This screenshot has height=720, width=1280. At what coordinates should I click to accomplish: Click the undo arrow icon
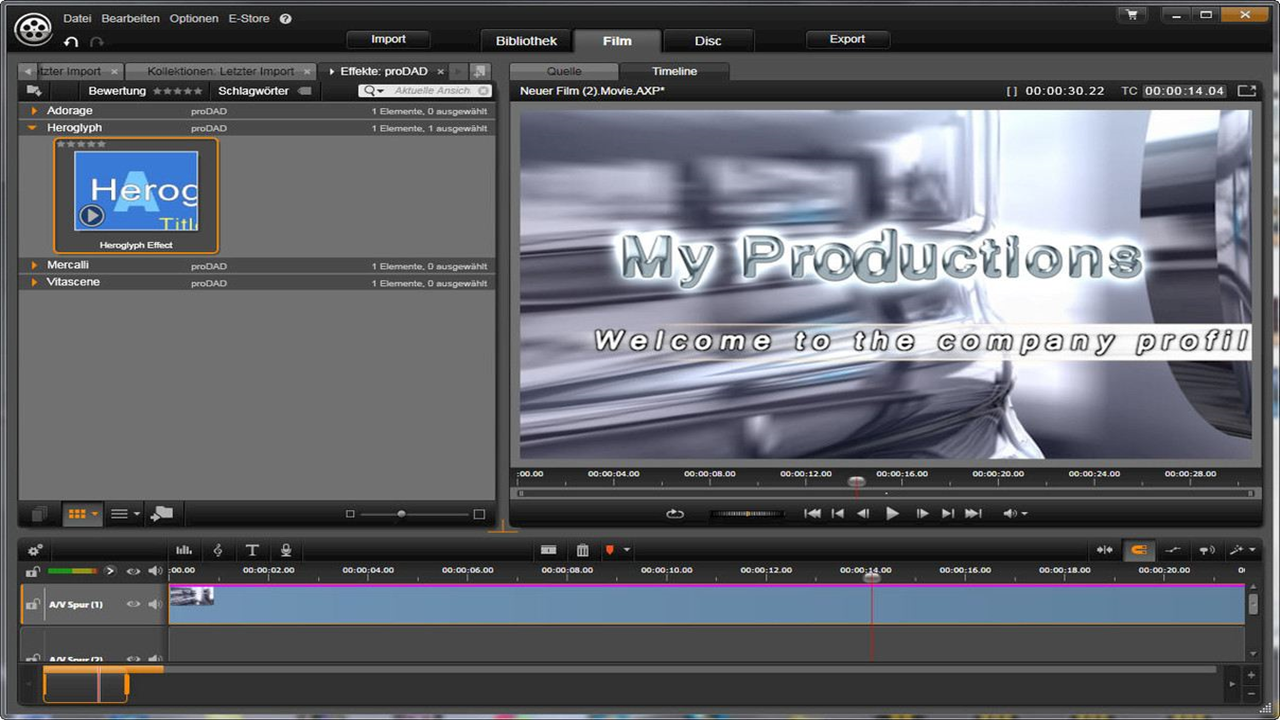click(x=71, y=42)
